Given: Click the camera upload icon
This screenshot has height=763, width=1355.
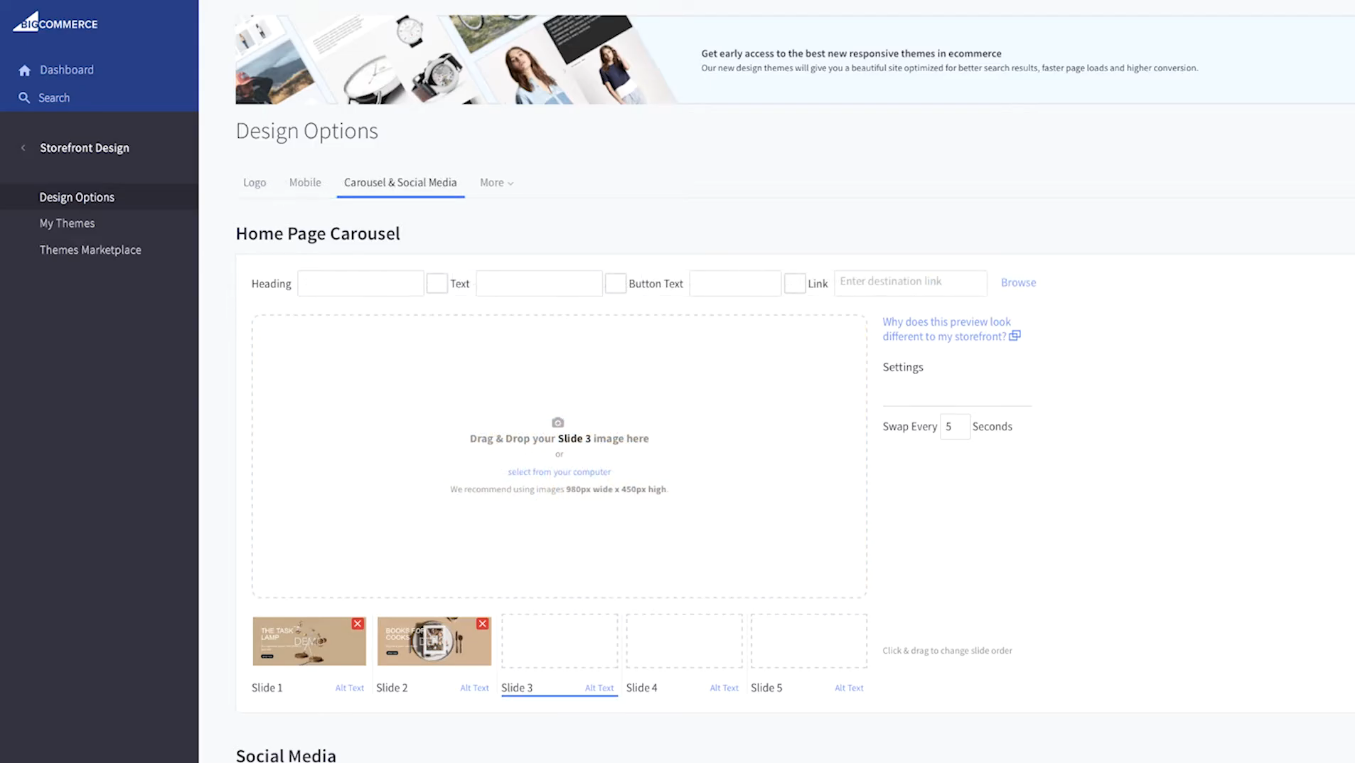Looking at the screenshot, I should tap(558, 423).
